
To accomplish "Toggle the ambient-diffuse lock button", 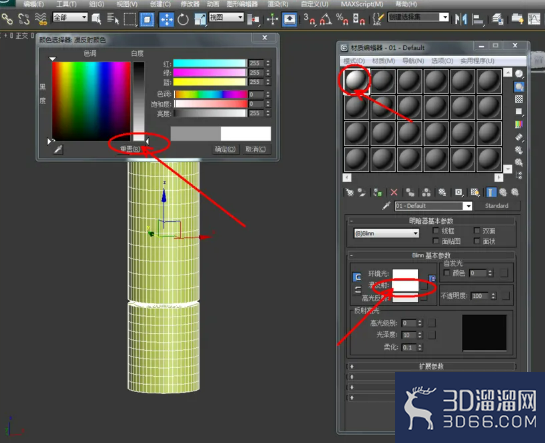I will pos(357,277).
